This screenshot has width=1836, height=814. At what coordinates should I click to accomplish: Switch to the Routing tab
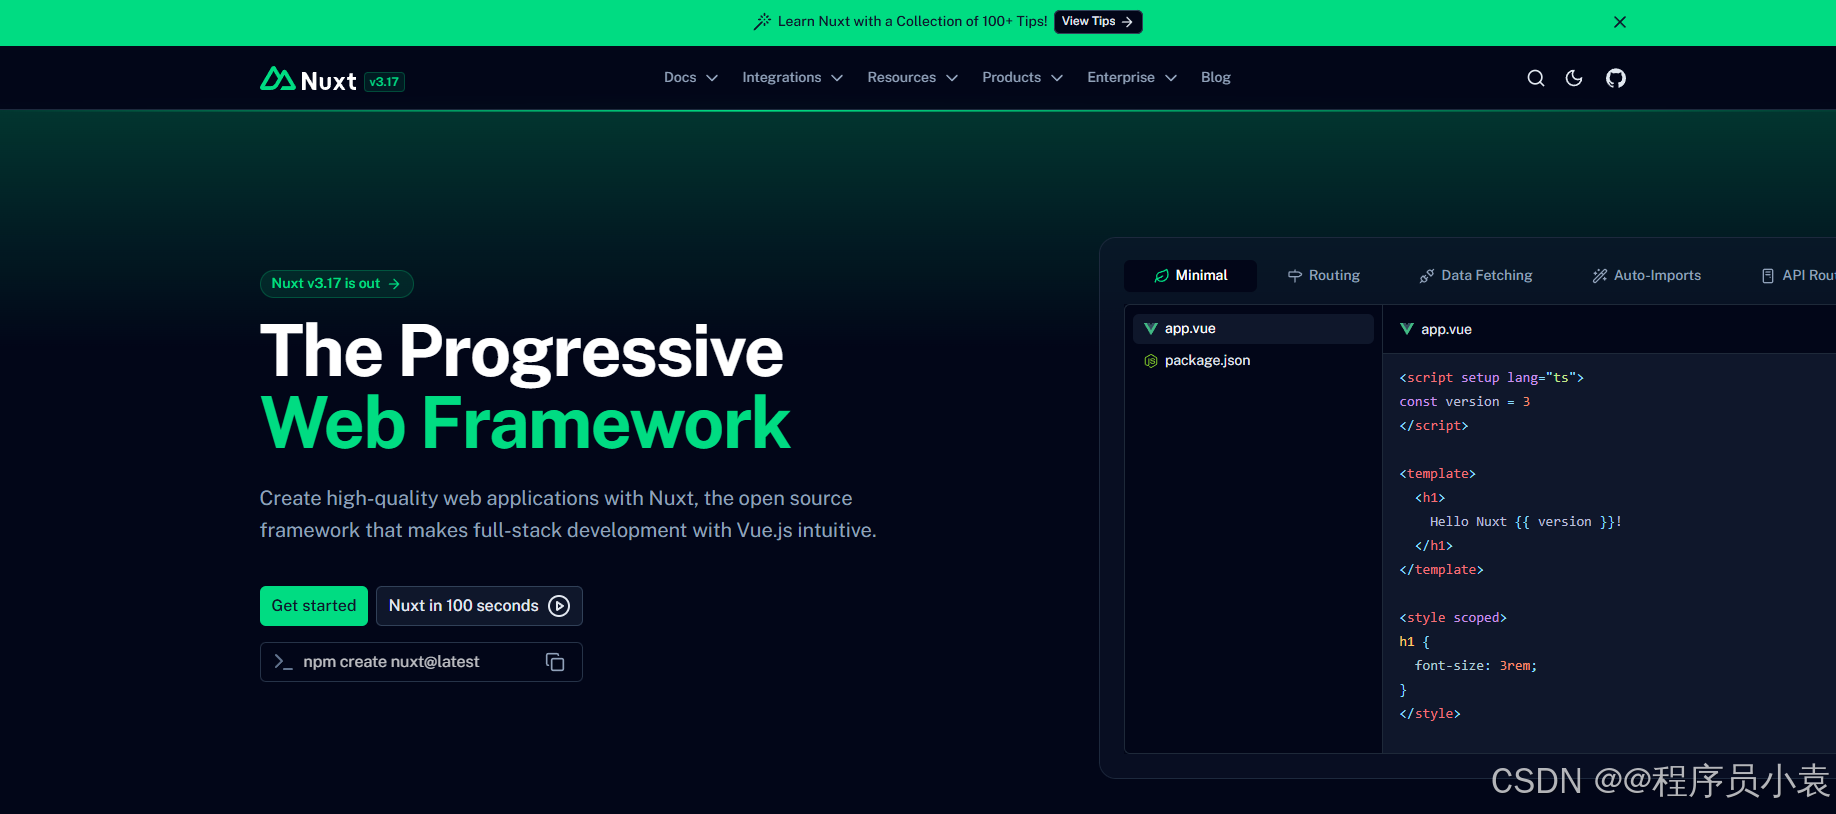pyautogui.click(x=1323, y=276)
